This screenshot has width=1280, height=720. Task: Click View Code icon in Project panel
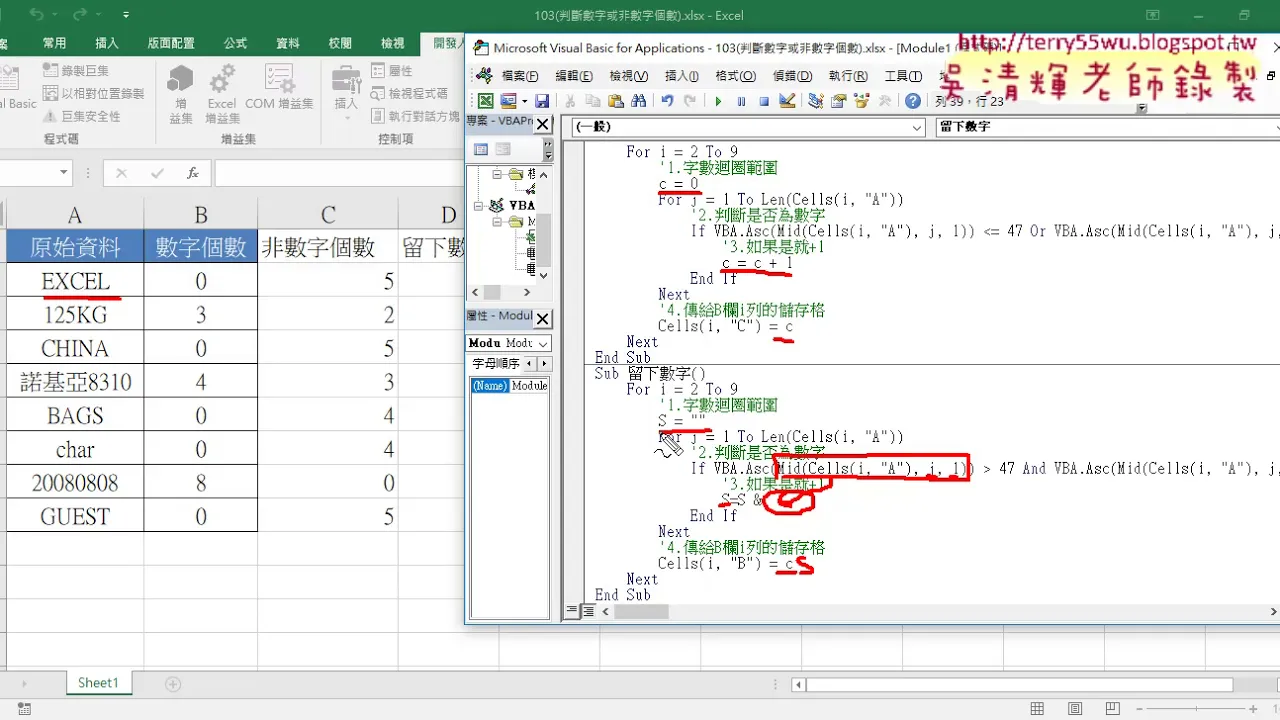click(x=481, y=149)
